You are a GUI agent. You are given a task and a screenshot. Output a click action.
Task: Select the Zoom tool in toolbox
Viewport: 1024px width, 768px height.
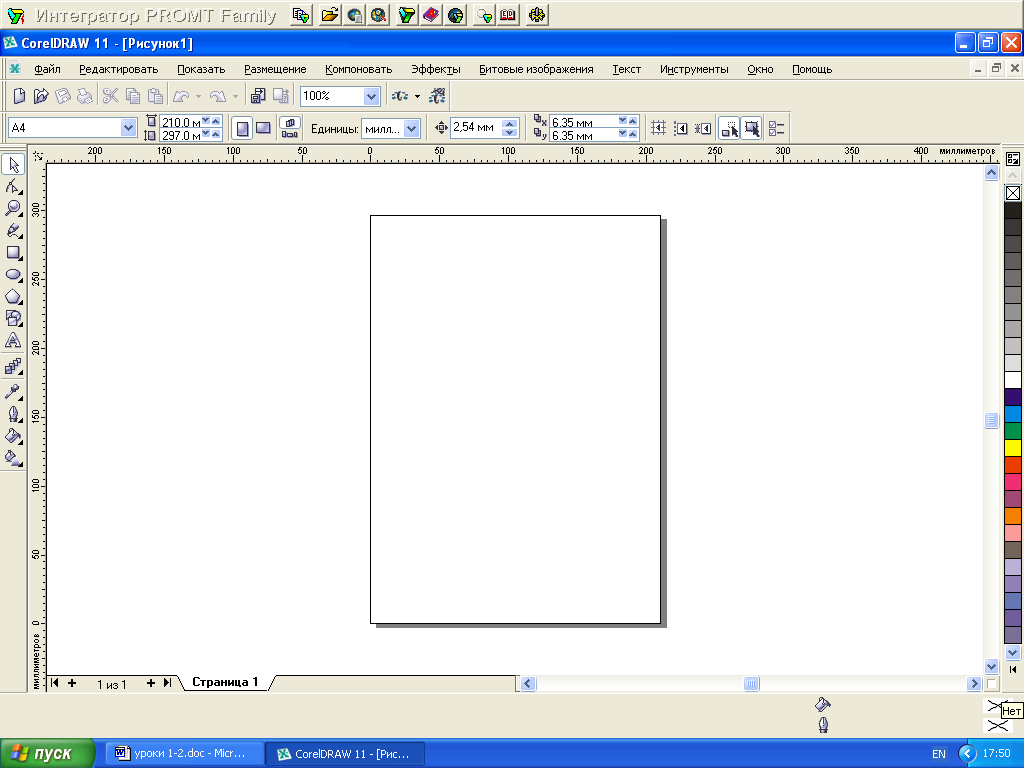click(x=14, y=208)
